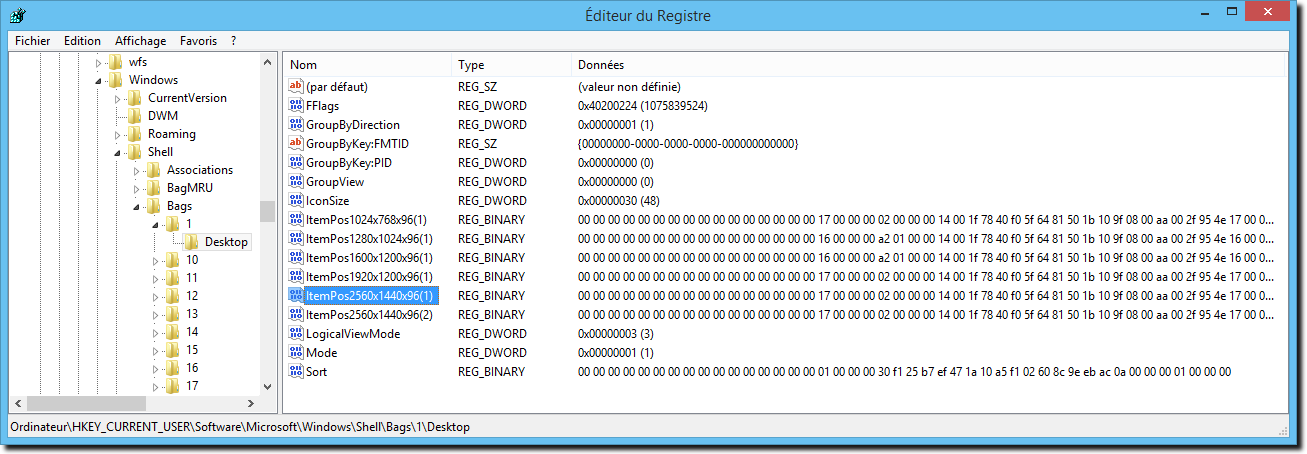Click the DWM folder icon
Viewport: 1307px width, 454px height.
(135, 116)
